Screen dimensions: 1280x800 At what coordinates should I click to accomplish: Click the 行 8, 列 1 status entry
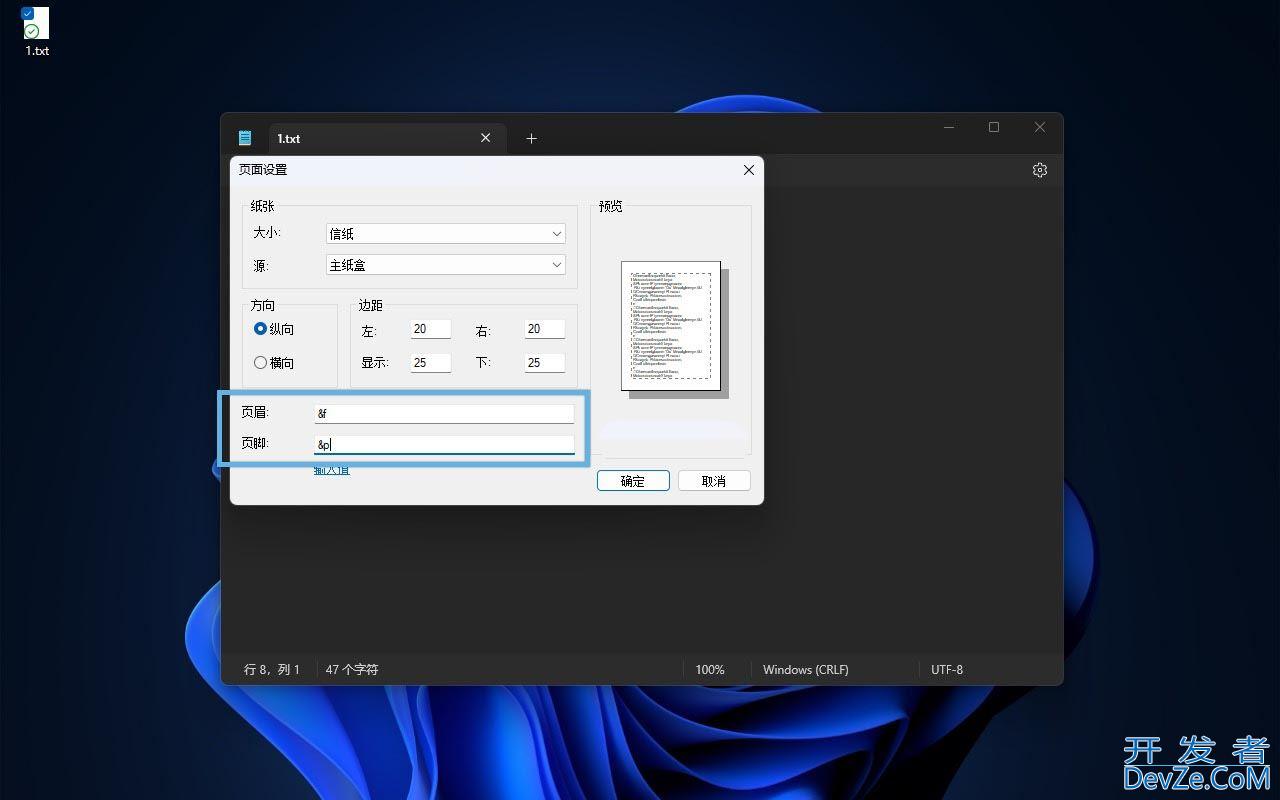tap(272, 670)
